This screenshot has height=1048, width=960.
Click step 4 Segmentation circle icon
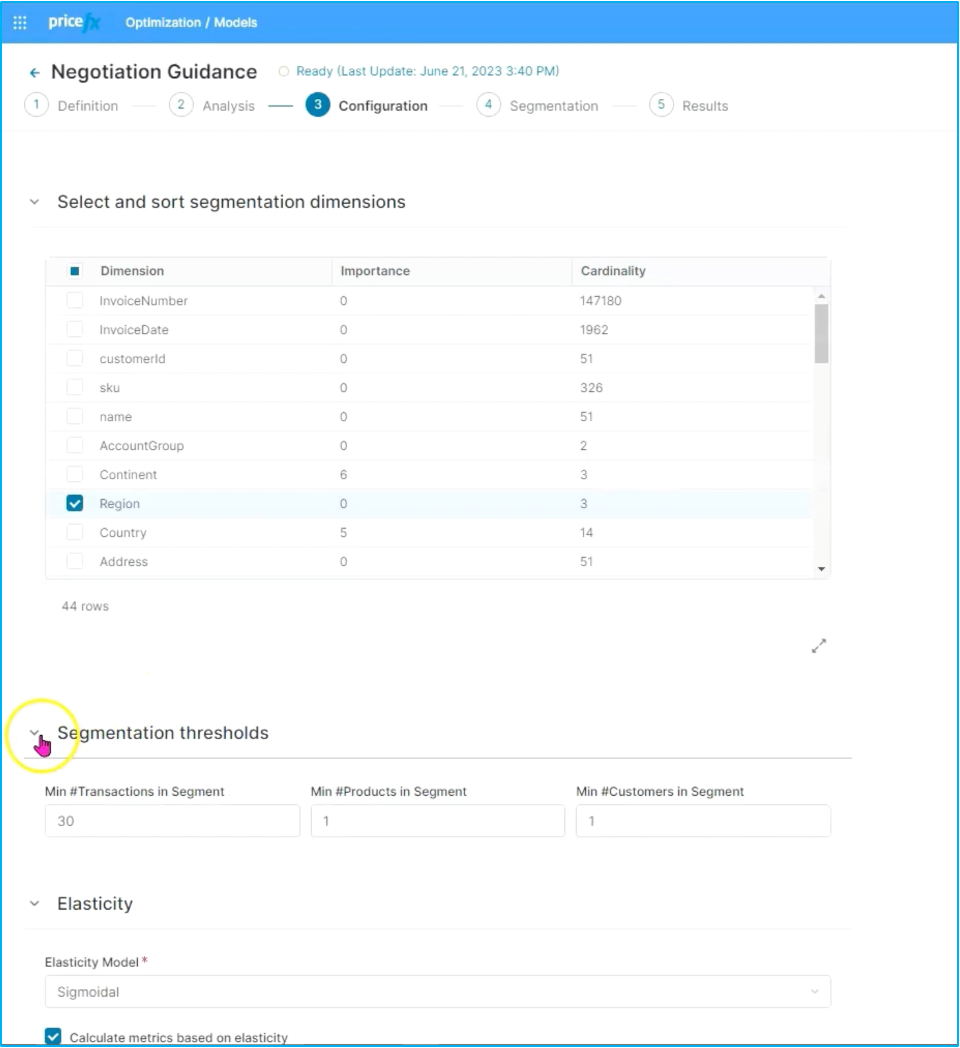pyautogui.click(x=488, y=105)
